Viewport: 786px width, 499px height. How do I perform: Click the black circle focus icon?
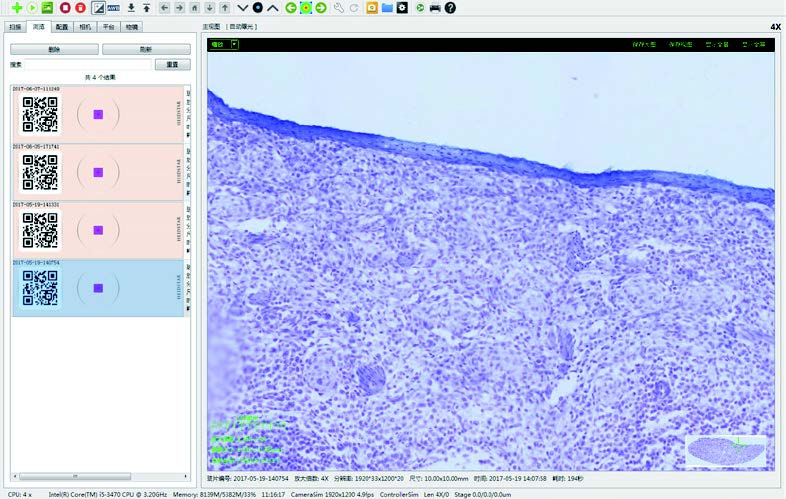pos(257,8)
